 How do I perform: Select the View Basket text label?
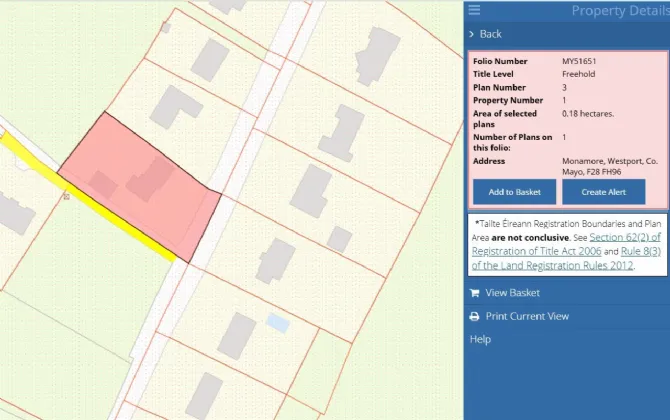point(512,293)
